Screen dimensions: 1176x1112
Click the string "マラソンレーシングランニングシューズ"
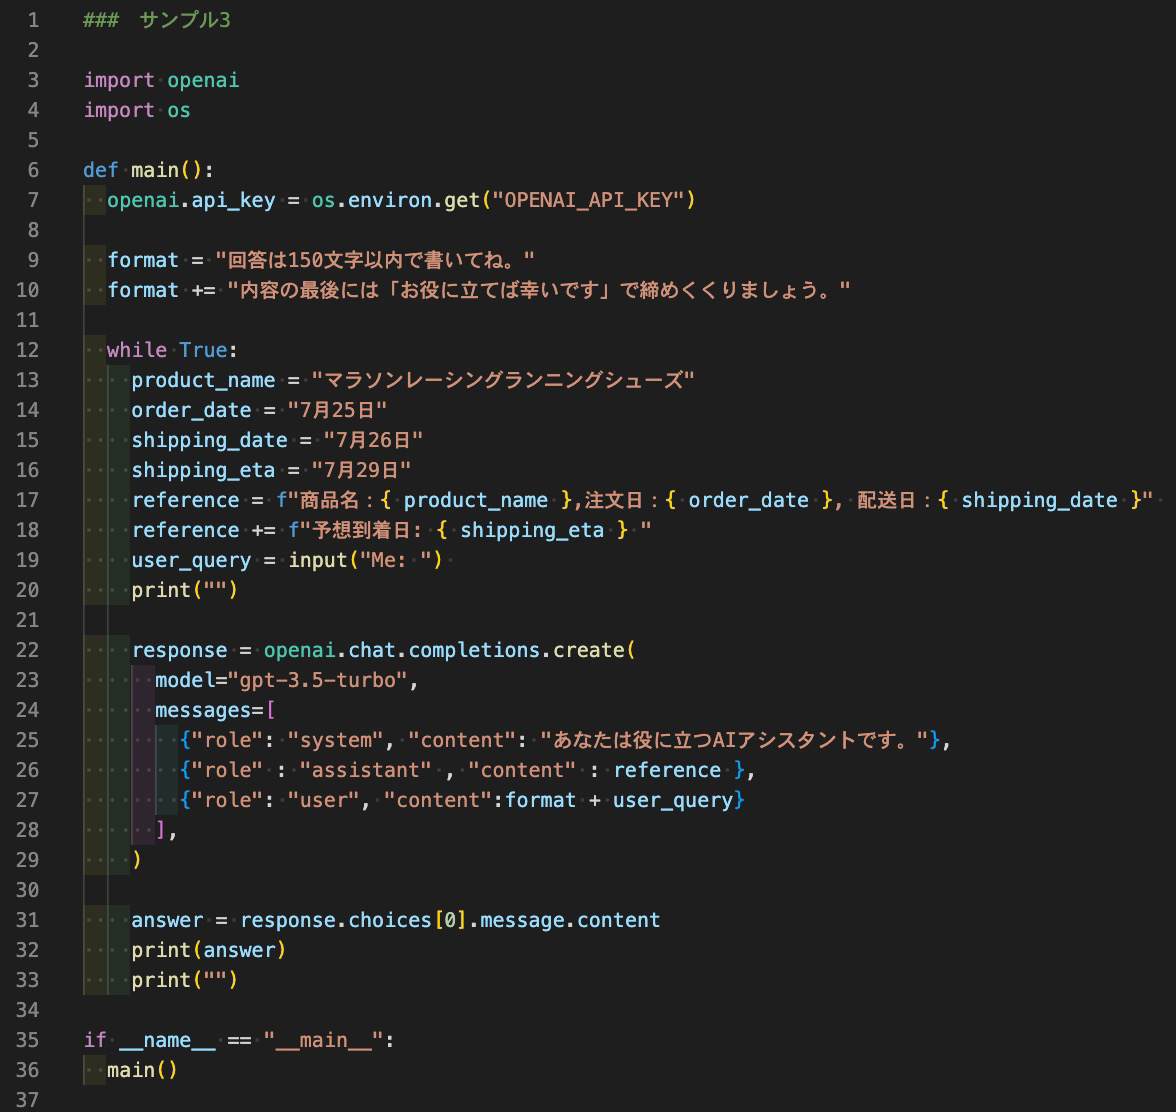[x=503, y=380]
